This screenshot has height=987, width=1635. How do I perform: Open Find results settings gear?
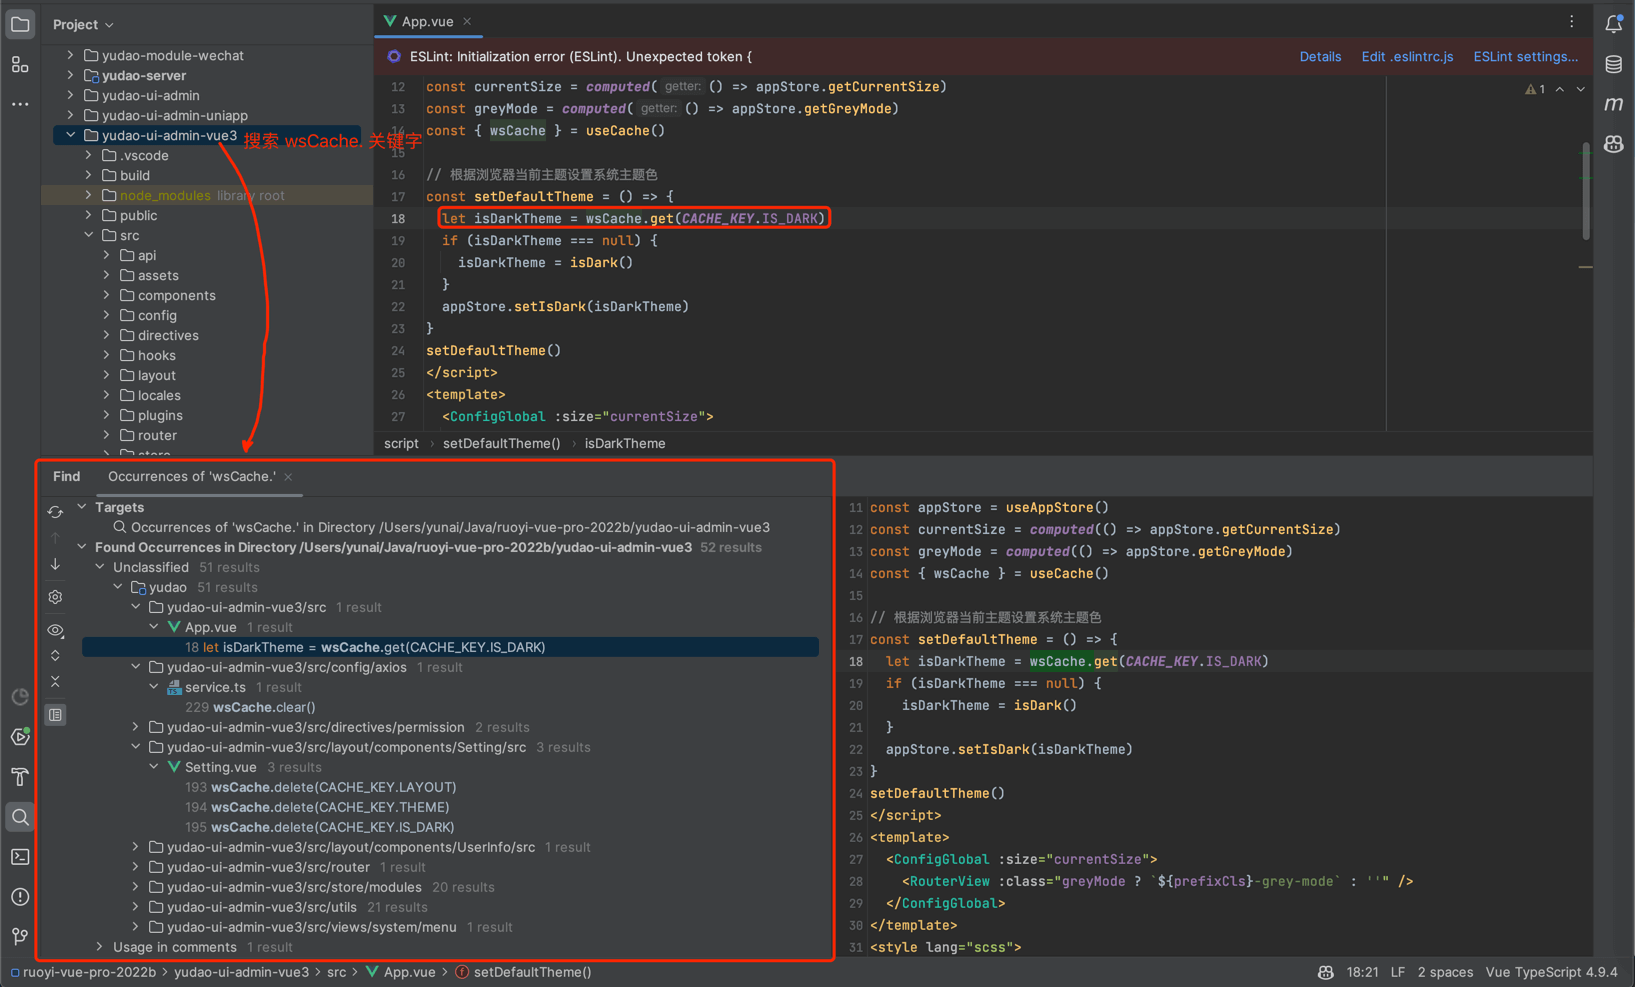tap(55, 597)
